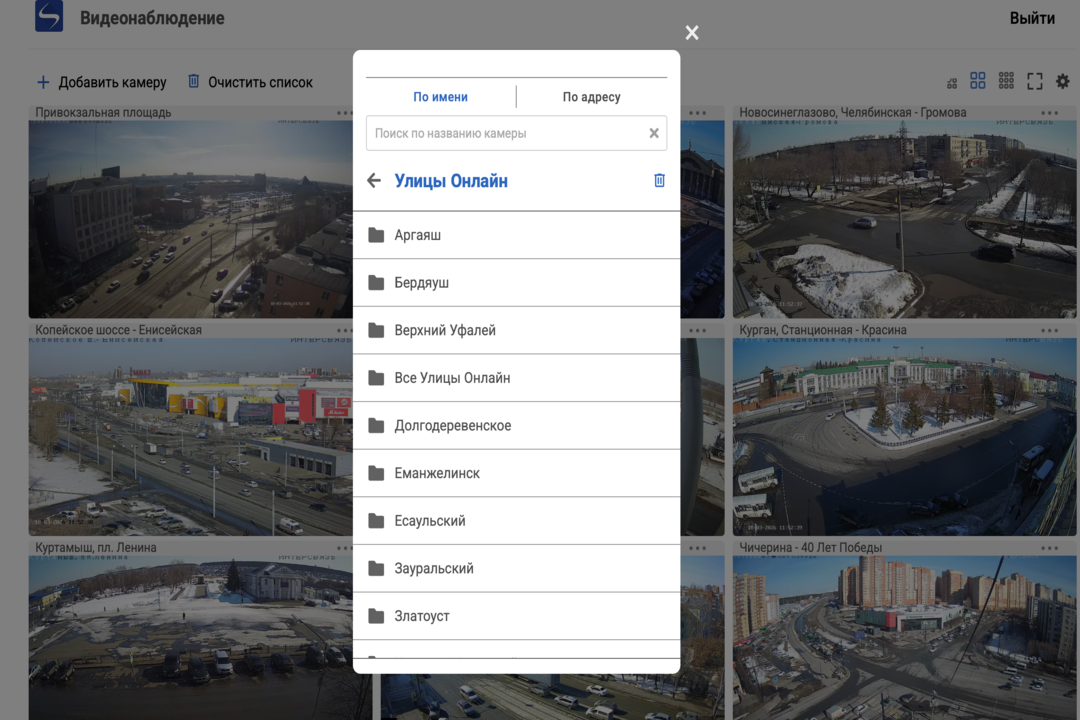This screenshot has width=1080, height=720.
Task: Open Куртамыш, пл. Ленина camera feed
Action: pos(191,638)
